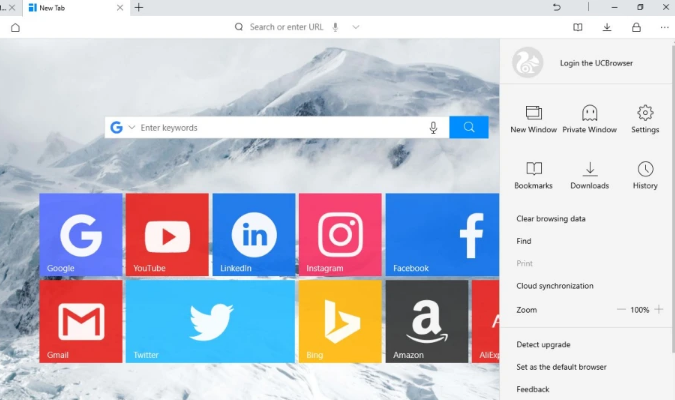Click the 100% zoom value
Screen dimensions: 675x400
point(640,310)
